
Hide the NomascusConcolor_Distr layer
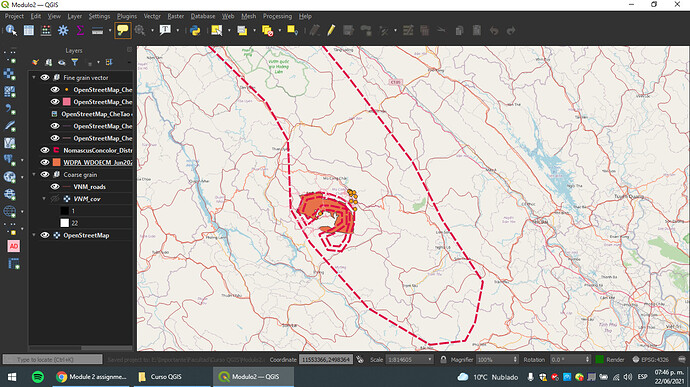point(45,150)
